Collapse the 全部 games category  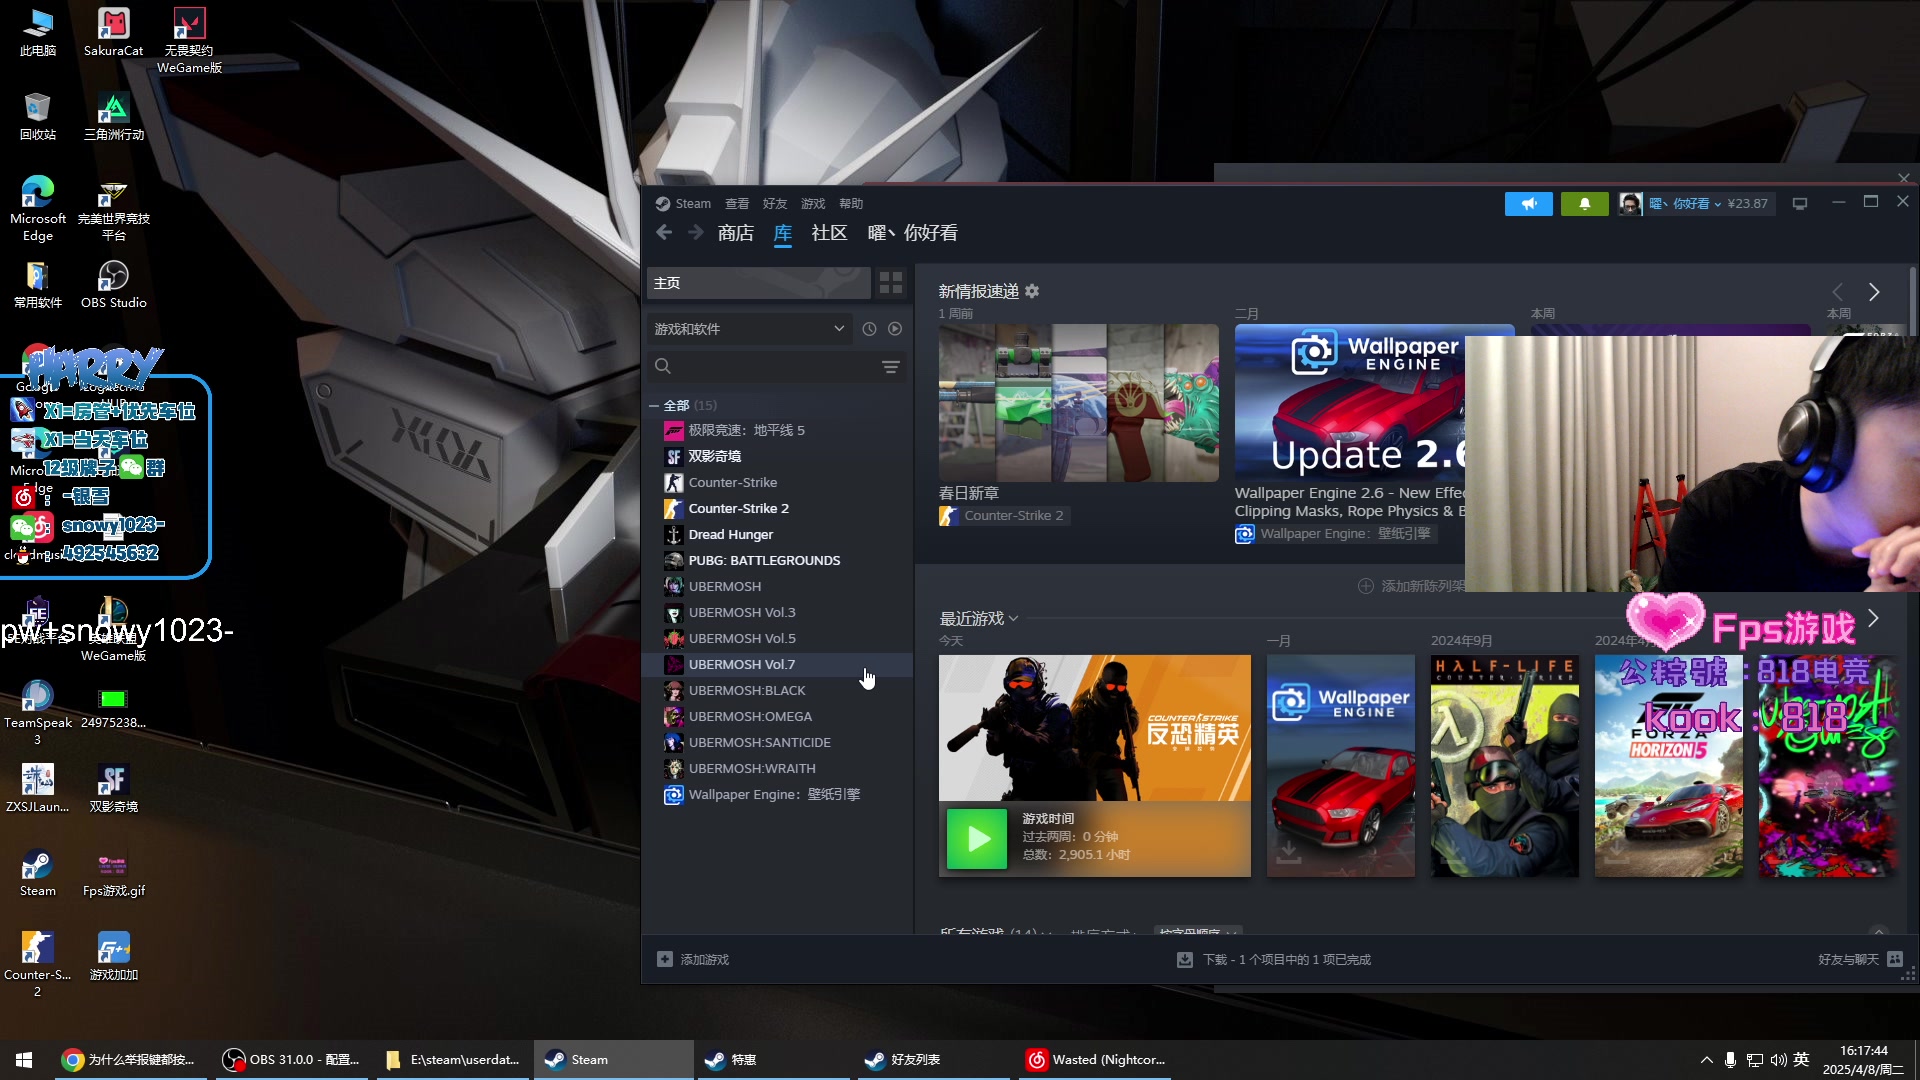click(x=654, y=405)
